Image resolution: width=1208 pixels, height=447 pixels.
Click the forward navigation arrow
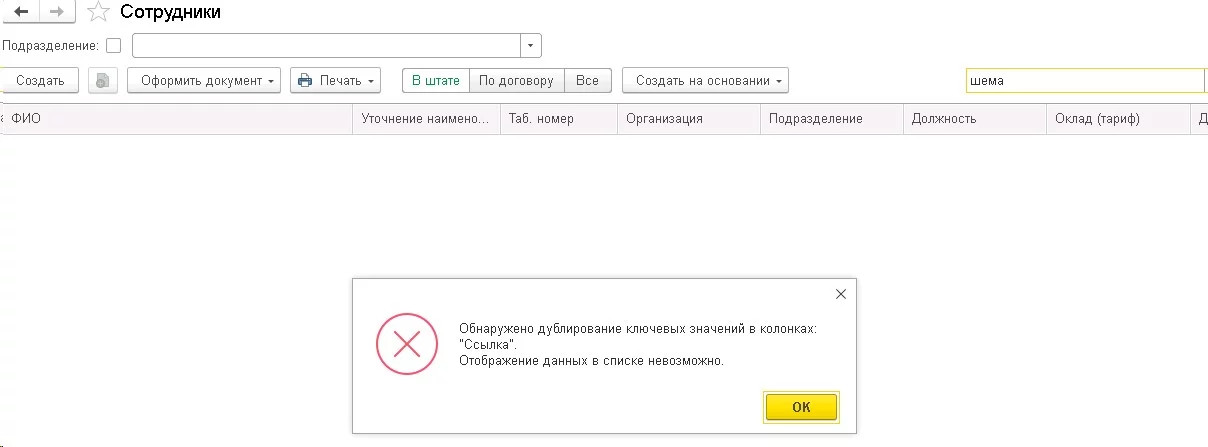point(58,12)
